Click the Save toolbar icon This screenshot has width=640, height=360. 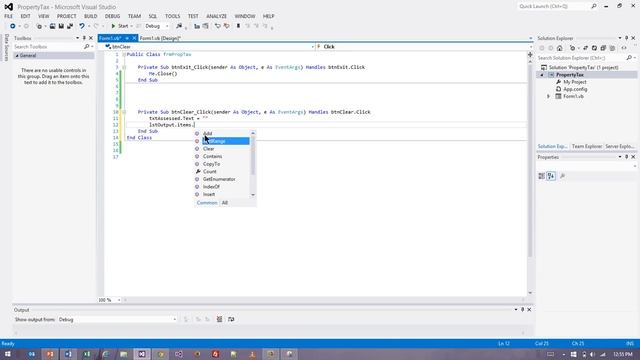coord(61,26)
